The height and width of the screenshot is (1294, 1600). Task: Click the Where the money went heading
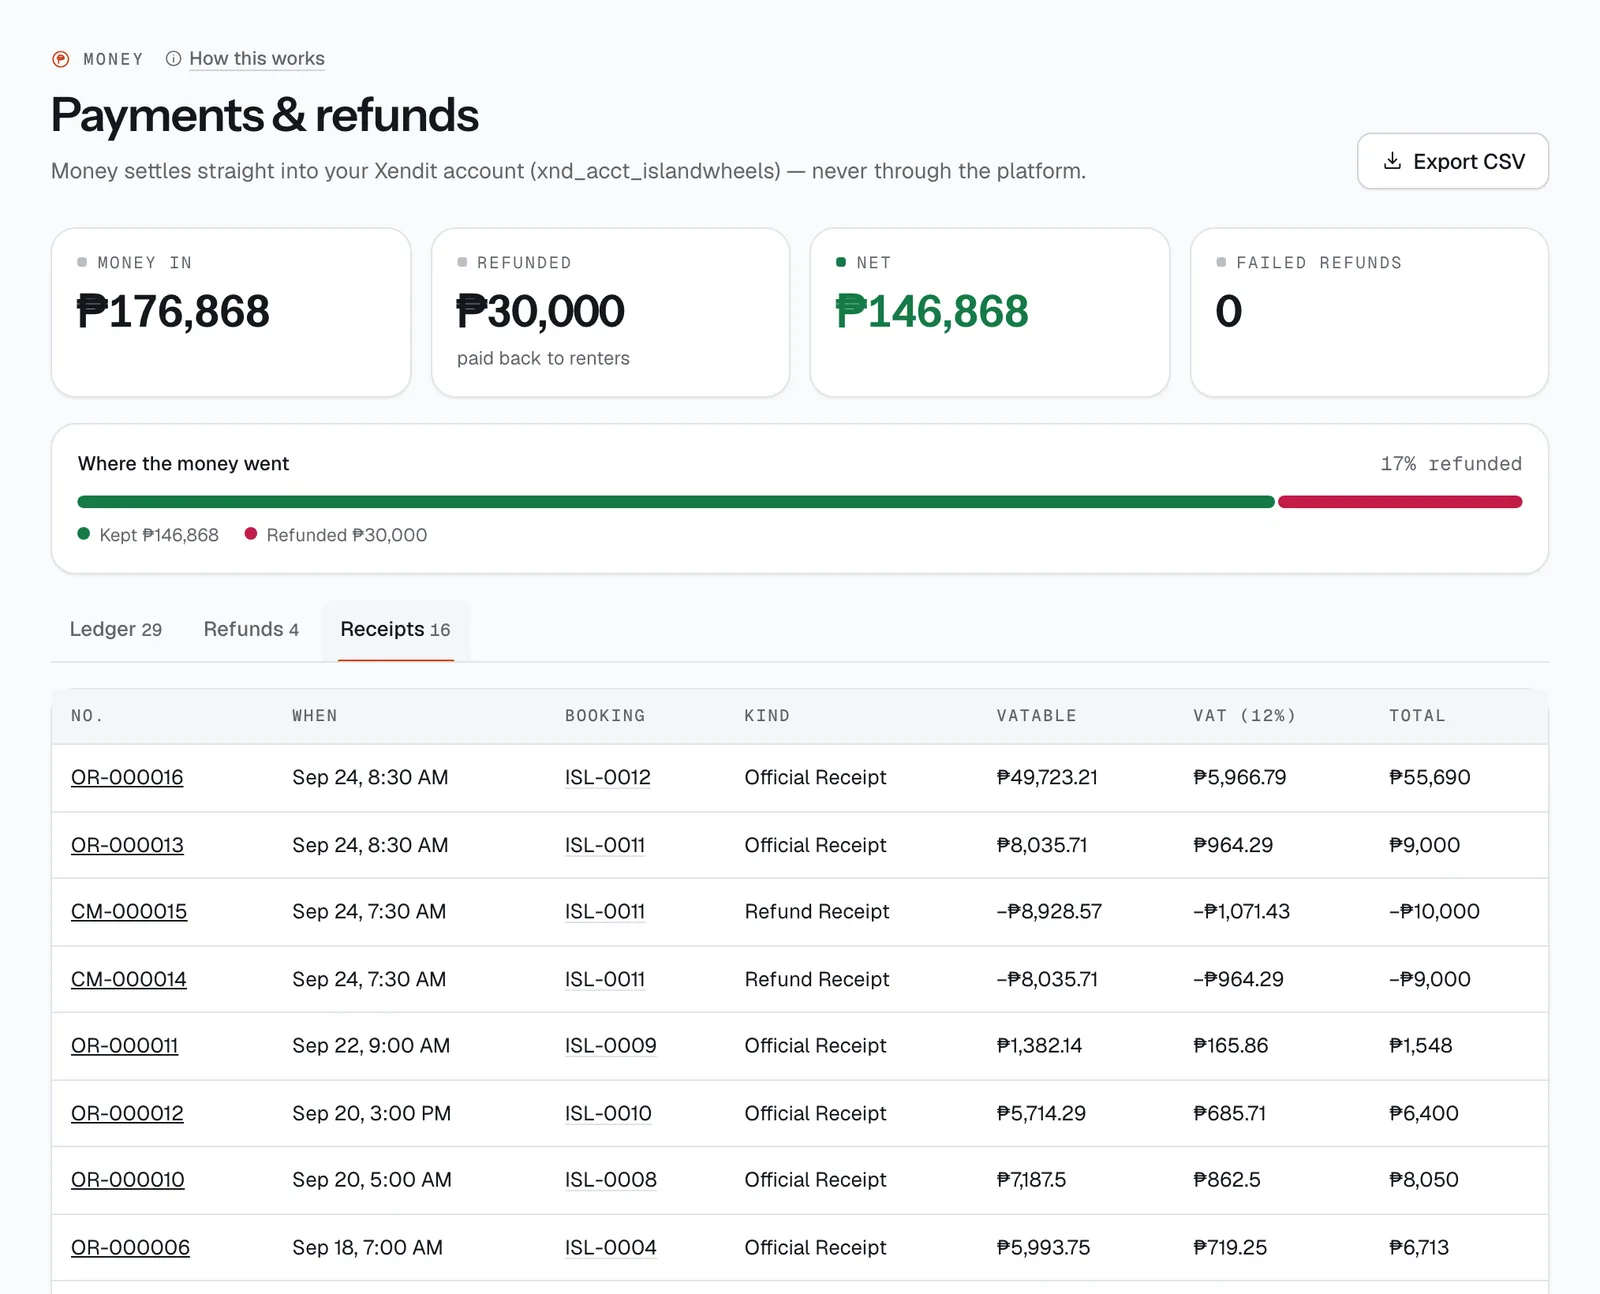point(183,464)
